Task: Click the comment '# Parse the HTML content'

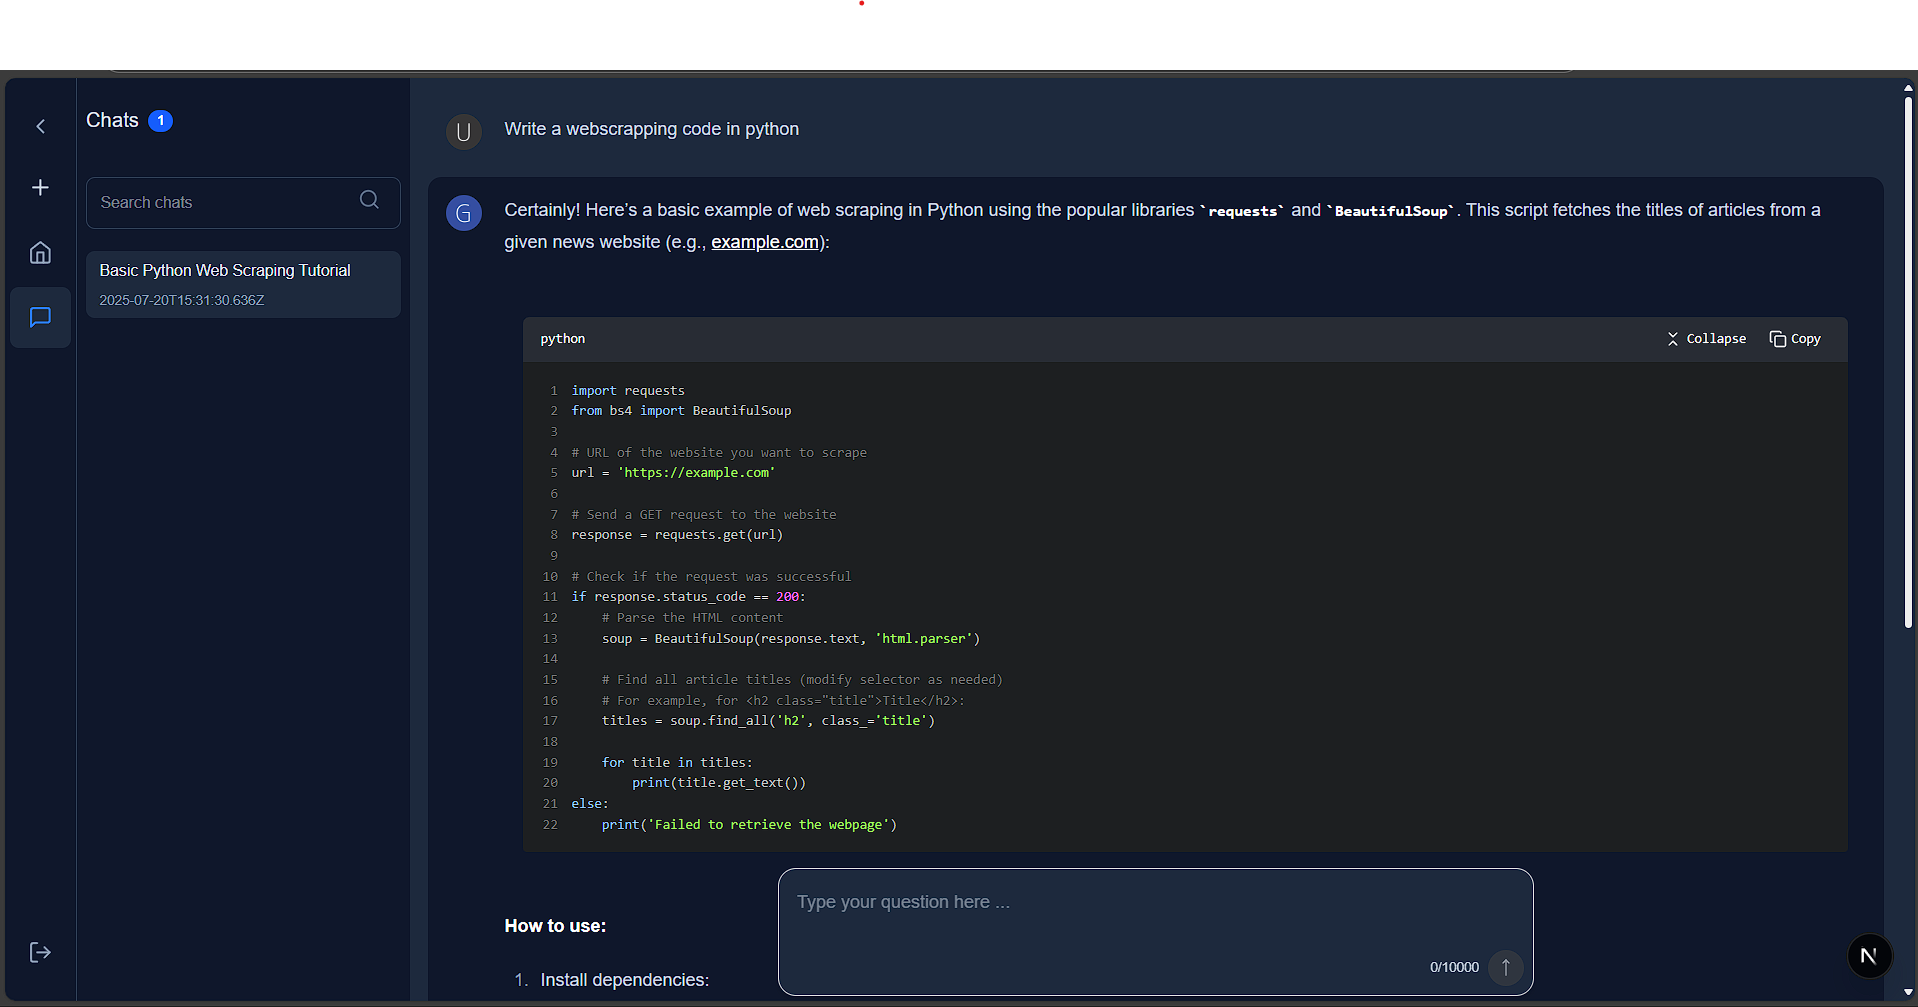Action: [x=692, y=617]
